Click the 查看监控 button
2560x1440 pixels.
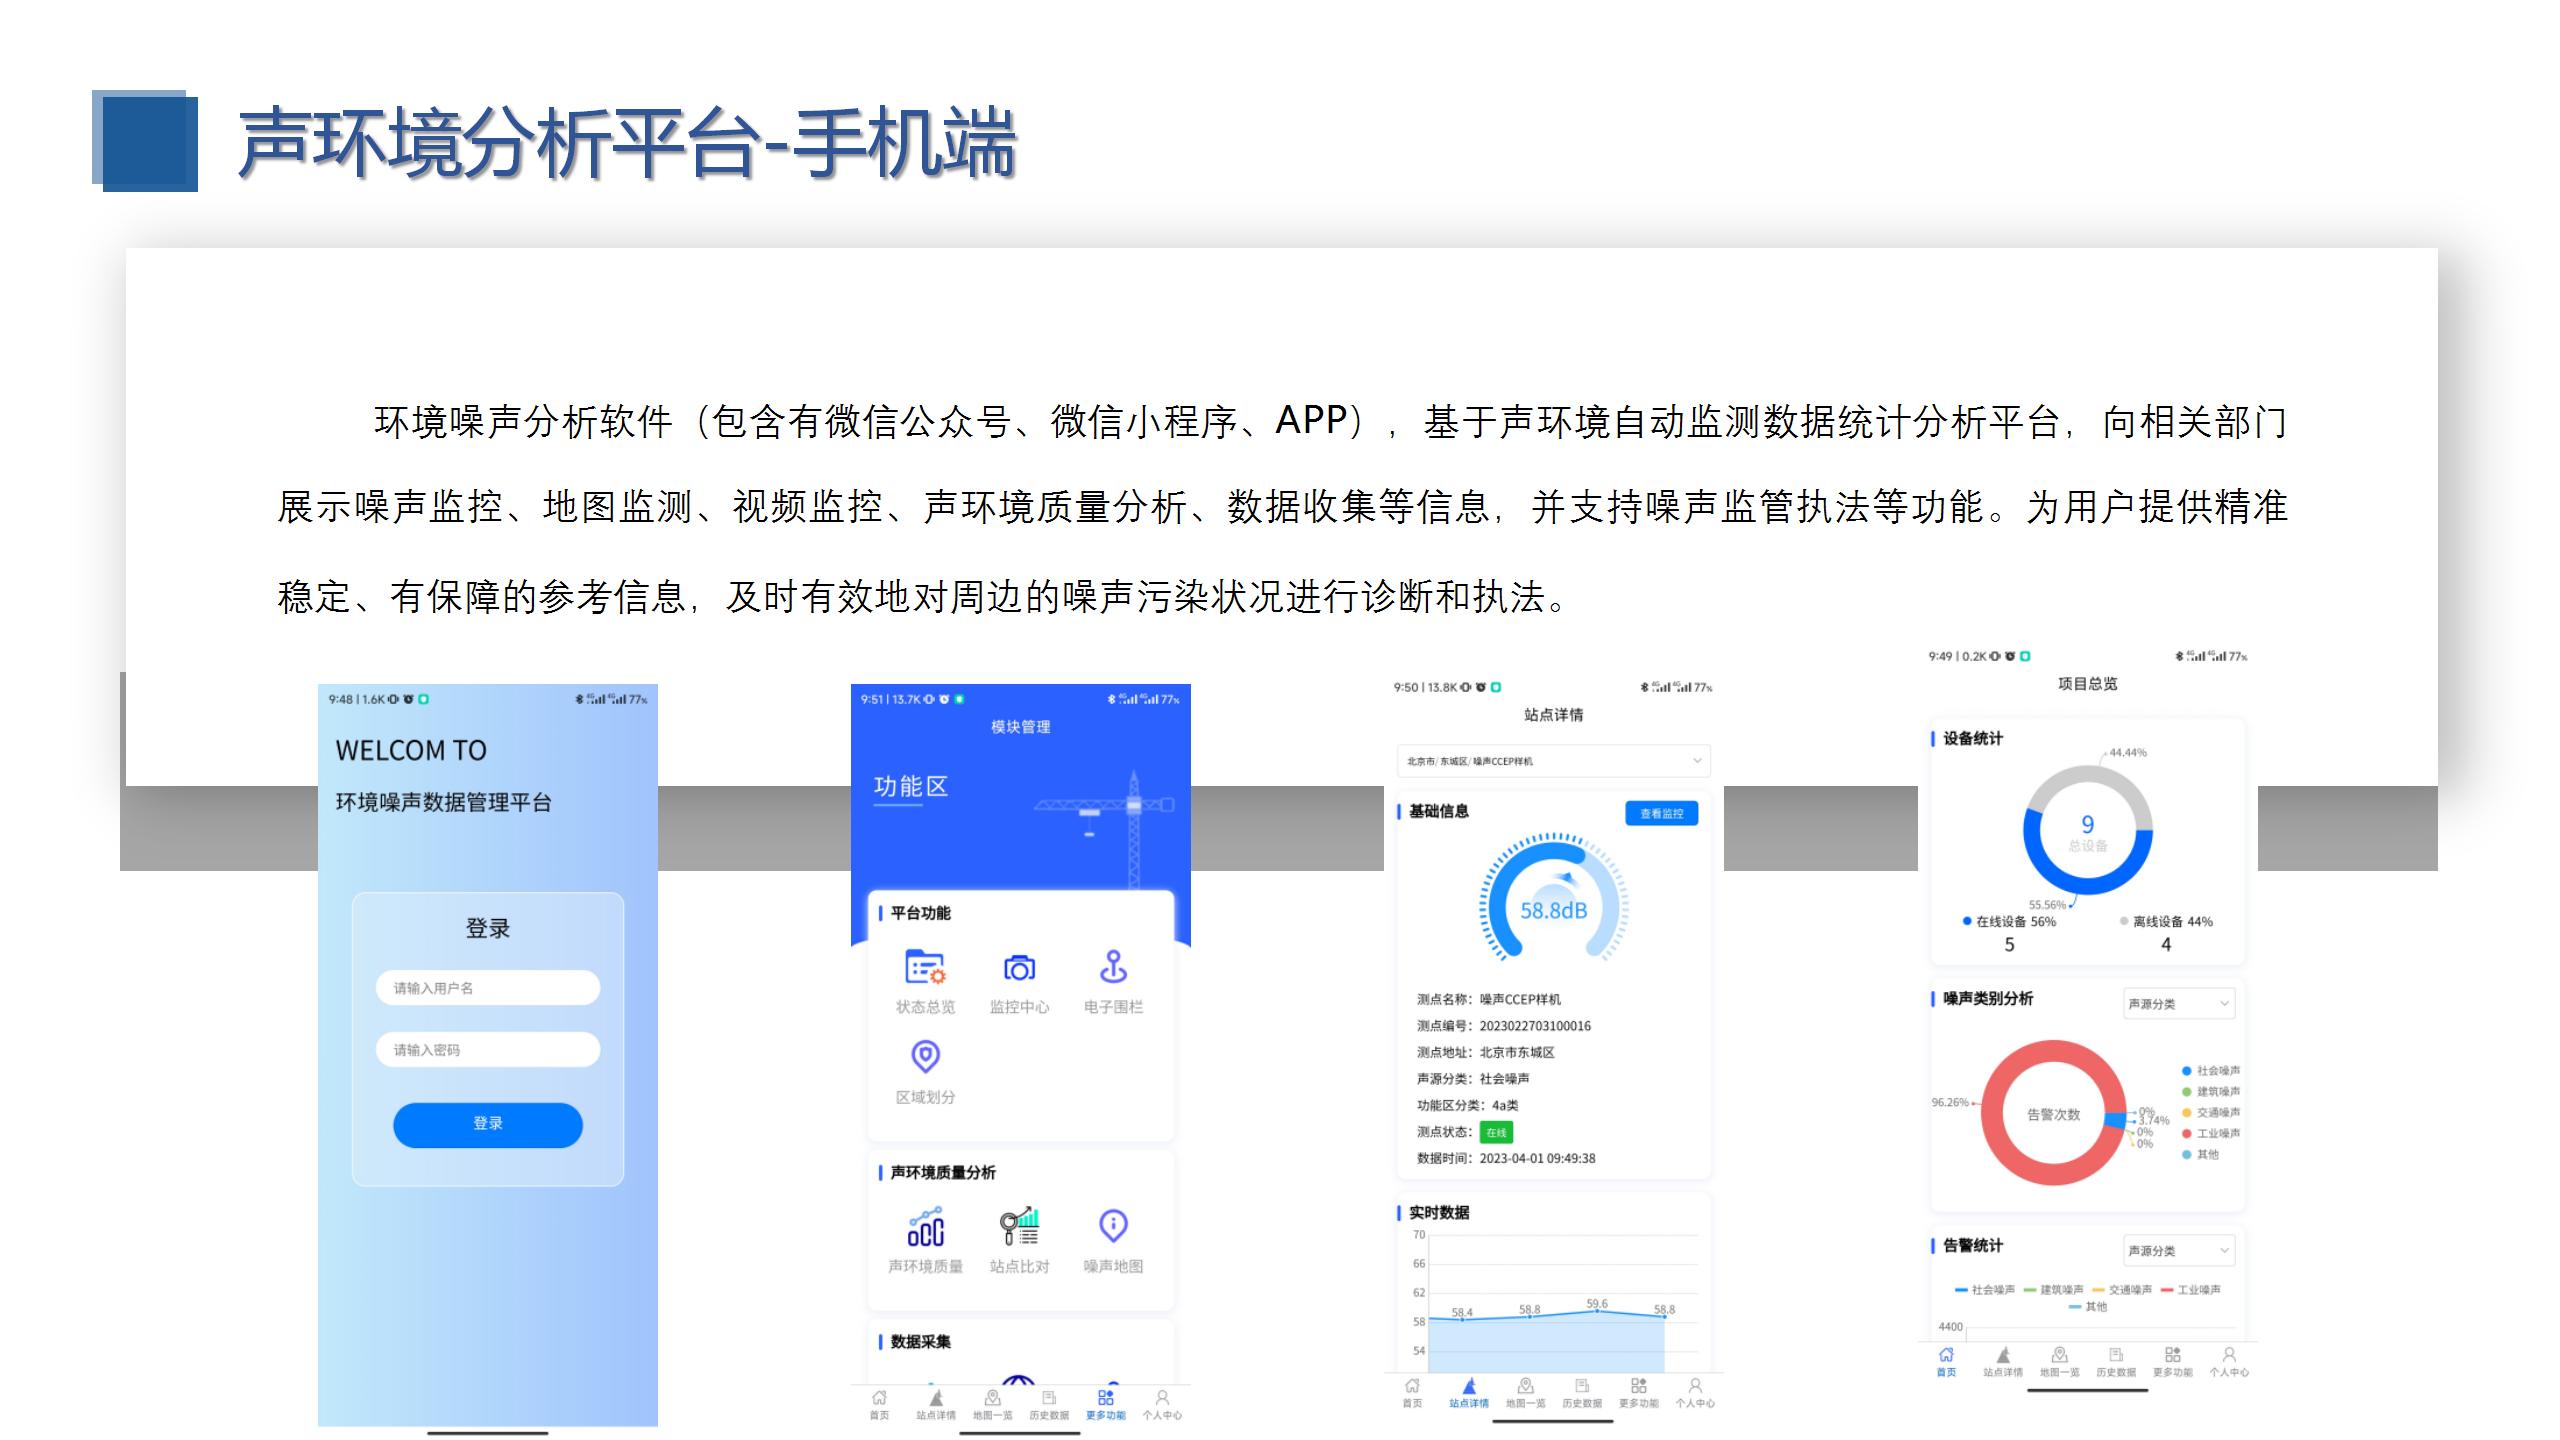click(x=1661, y=814)
